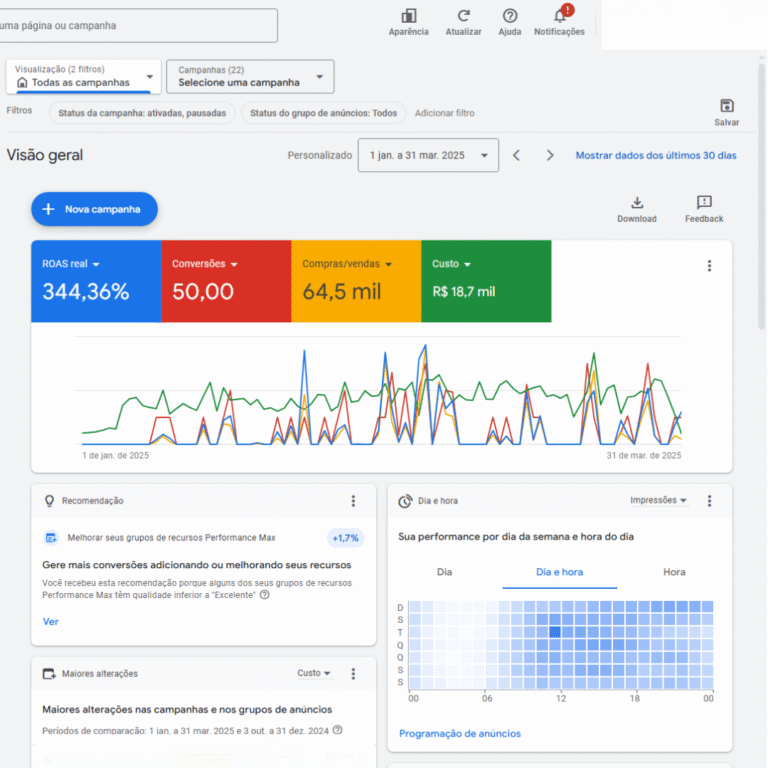
Task: Click the Salvar save icon
Action: coord(727,106)
